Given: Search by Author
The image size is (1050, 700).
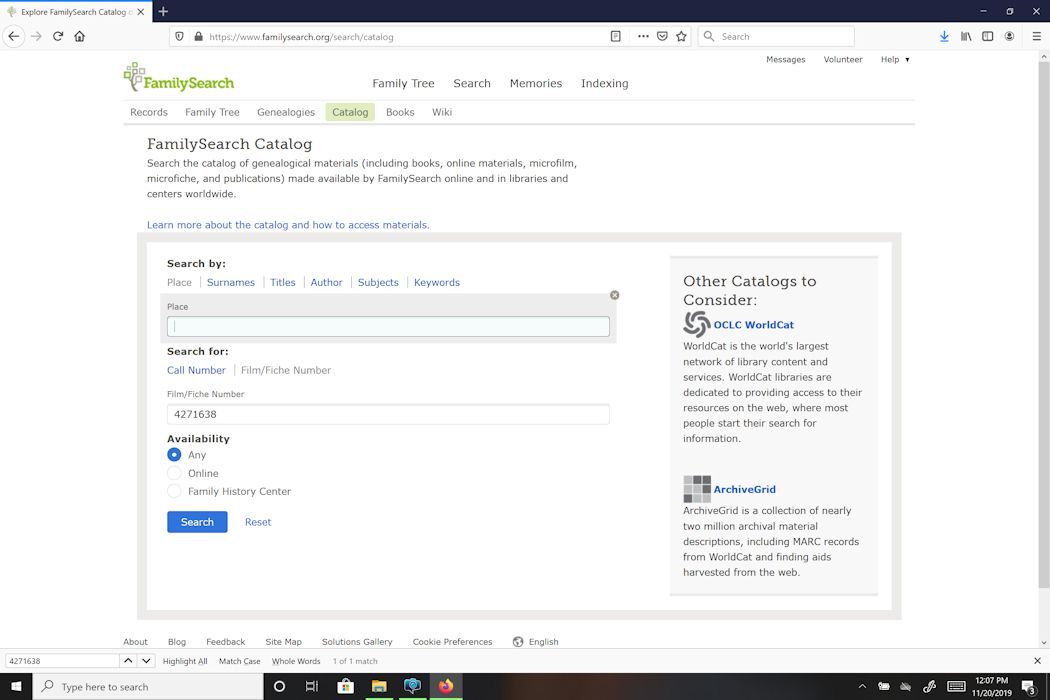Looking at the screenshot, I should 326,283.
